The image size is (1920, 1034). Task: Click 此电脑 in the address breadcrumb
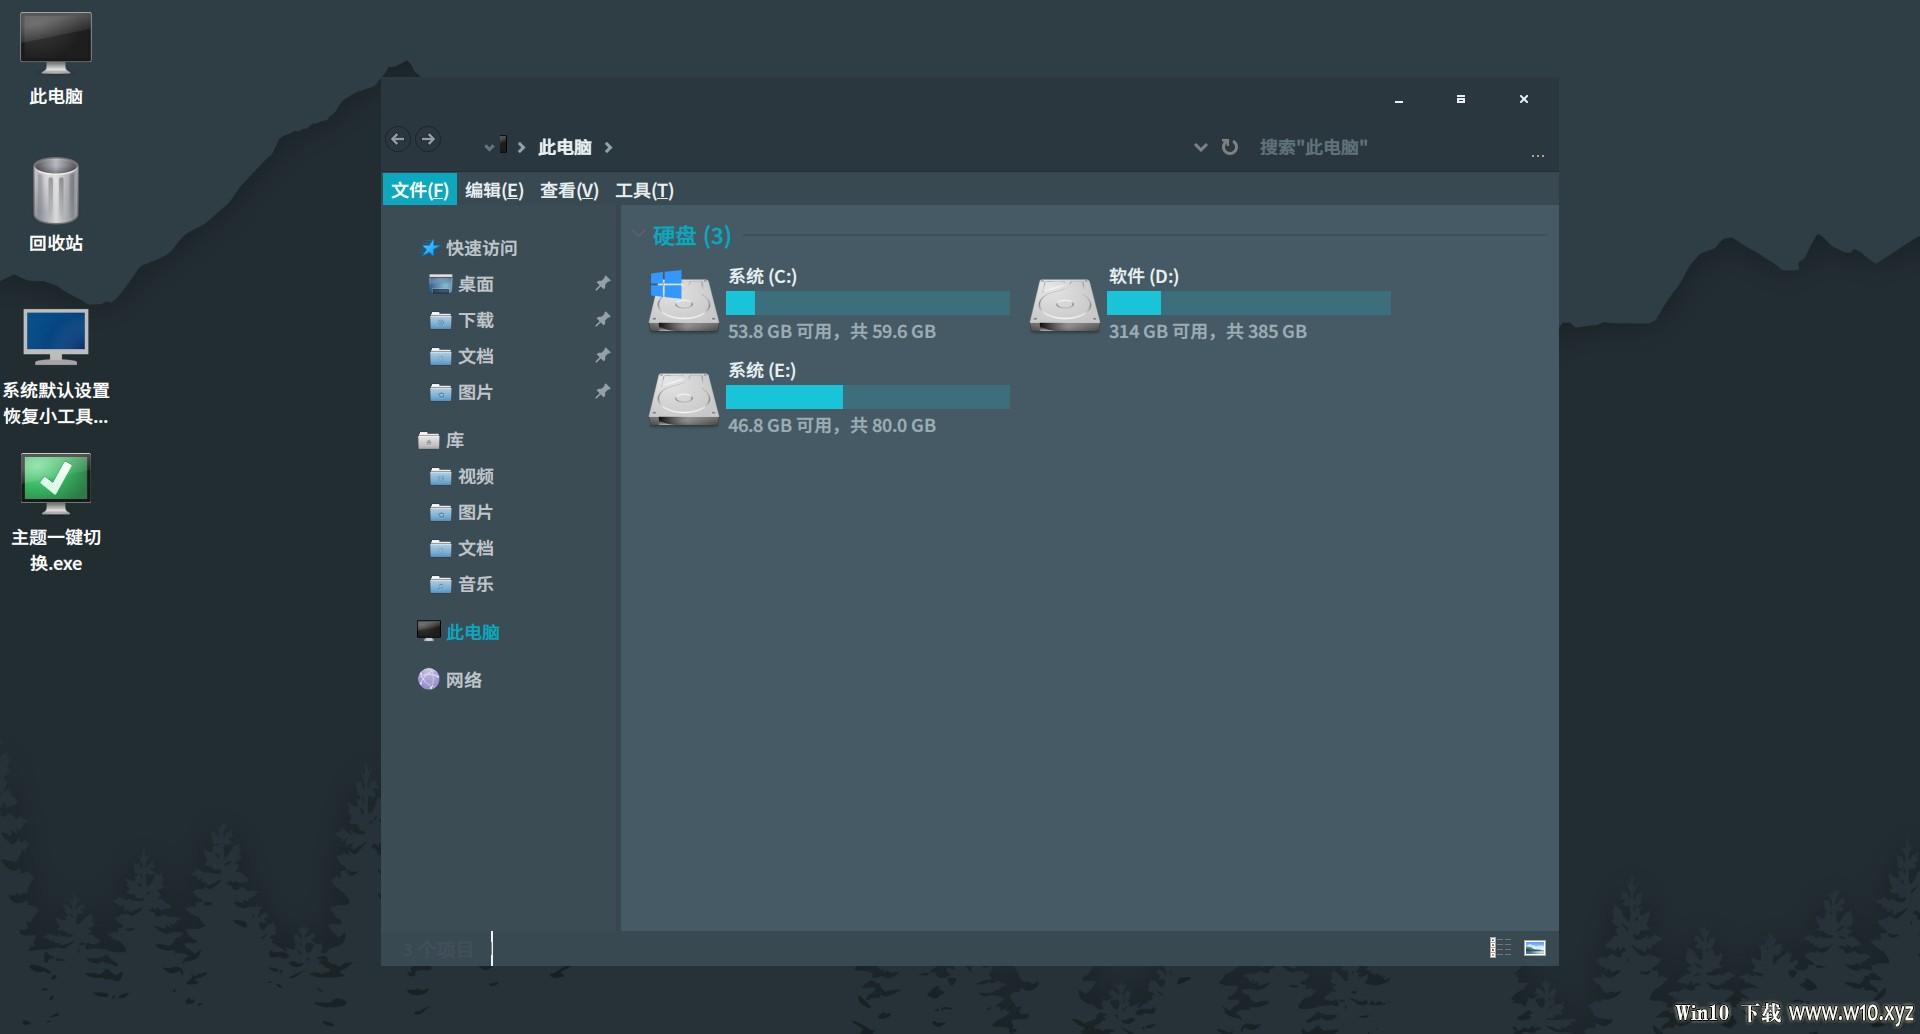[565, 147]
